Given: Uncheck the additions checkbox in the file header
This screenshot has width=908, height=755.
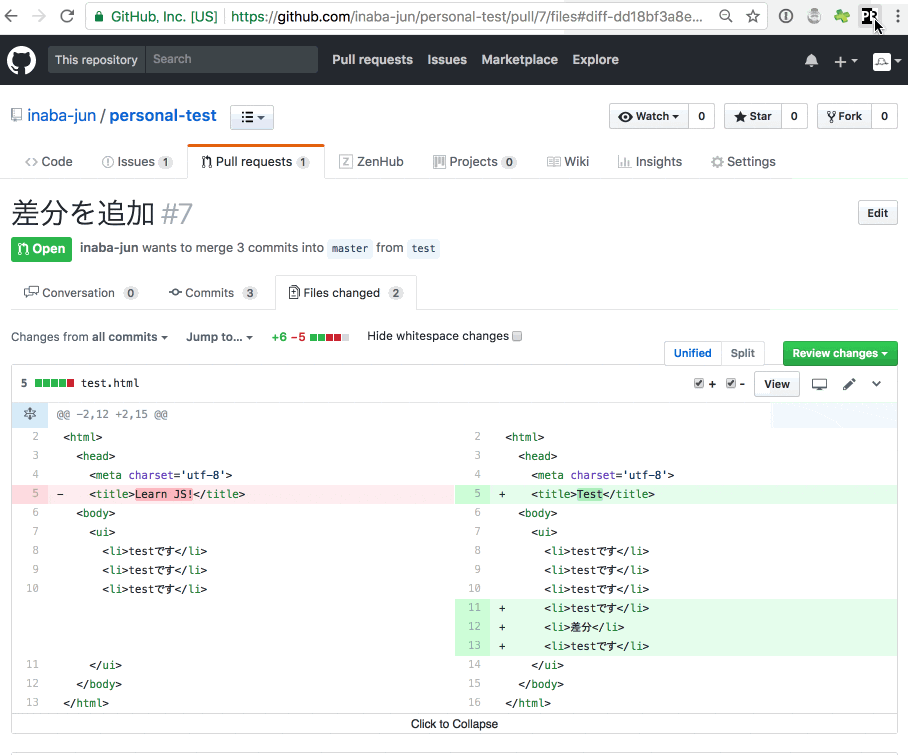Looking at the screenshot, I should 698,383.
